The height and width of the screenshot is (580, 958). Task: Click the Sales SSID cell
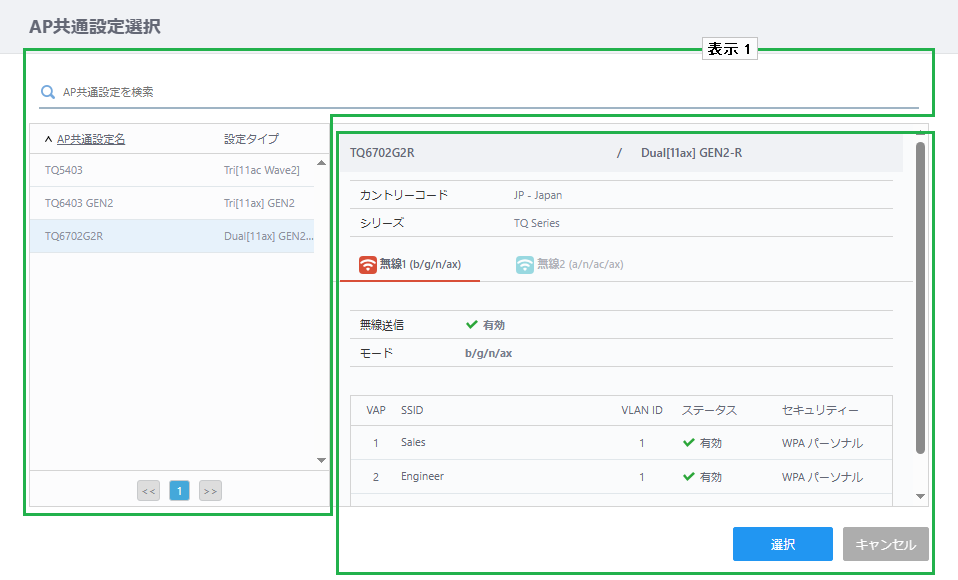[413, 442]
